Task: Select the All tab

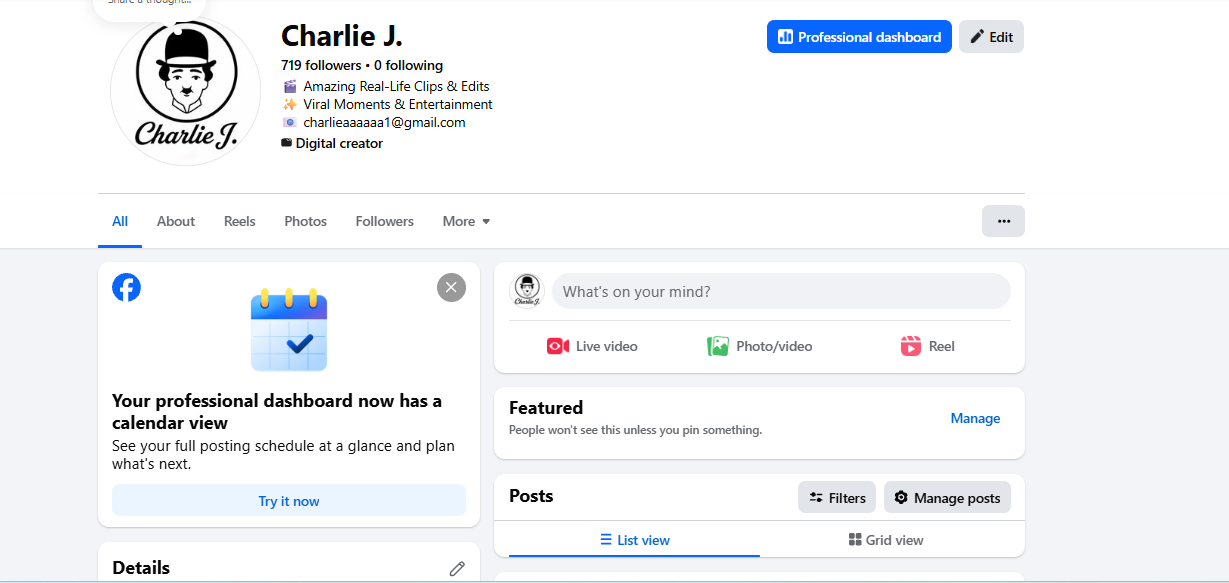Action: point(120,221)
